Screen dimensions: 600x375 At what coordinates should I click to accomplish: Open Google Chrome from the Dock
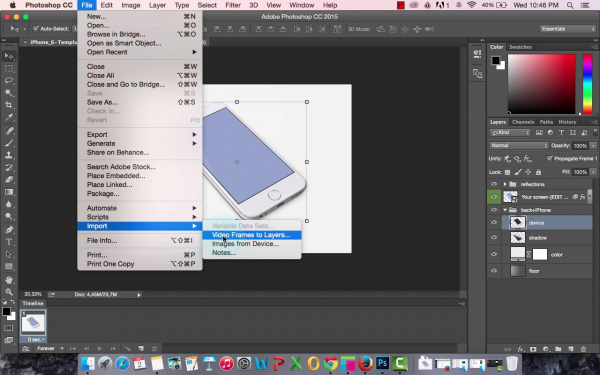pyautogui.click(x=331, y=363)
